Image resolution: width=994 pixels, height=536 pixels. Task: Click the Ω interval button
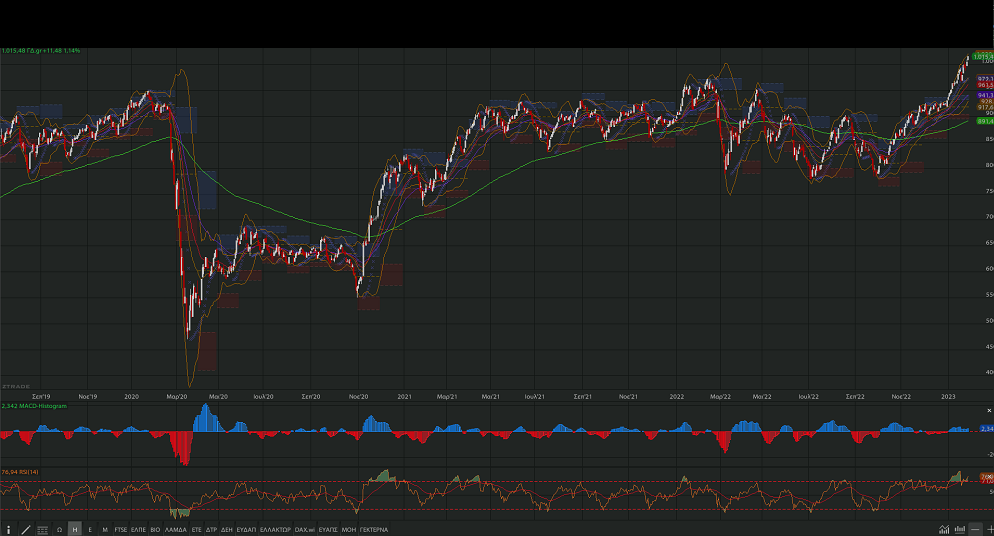coord(60,530)
